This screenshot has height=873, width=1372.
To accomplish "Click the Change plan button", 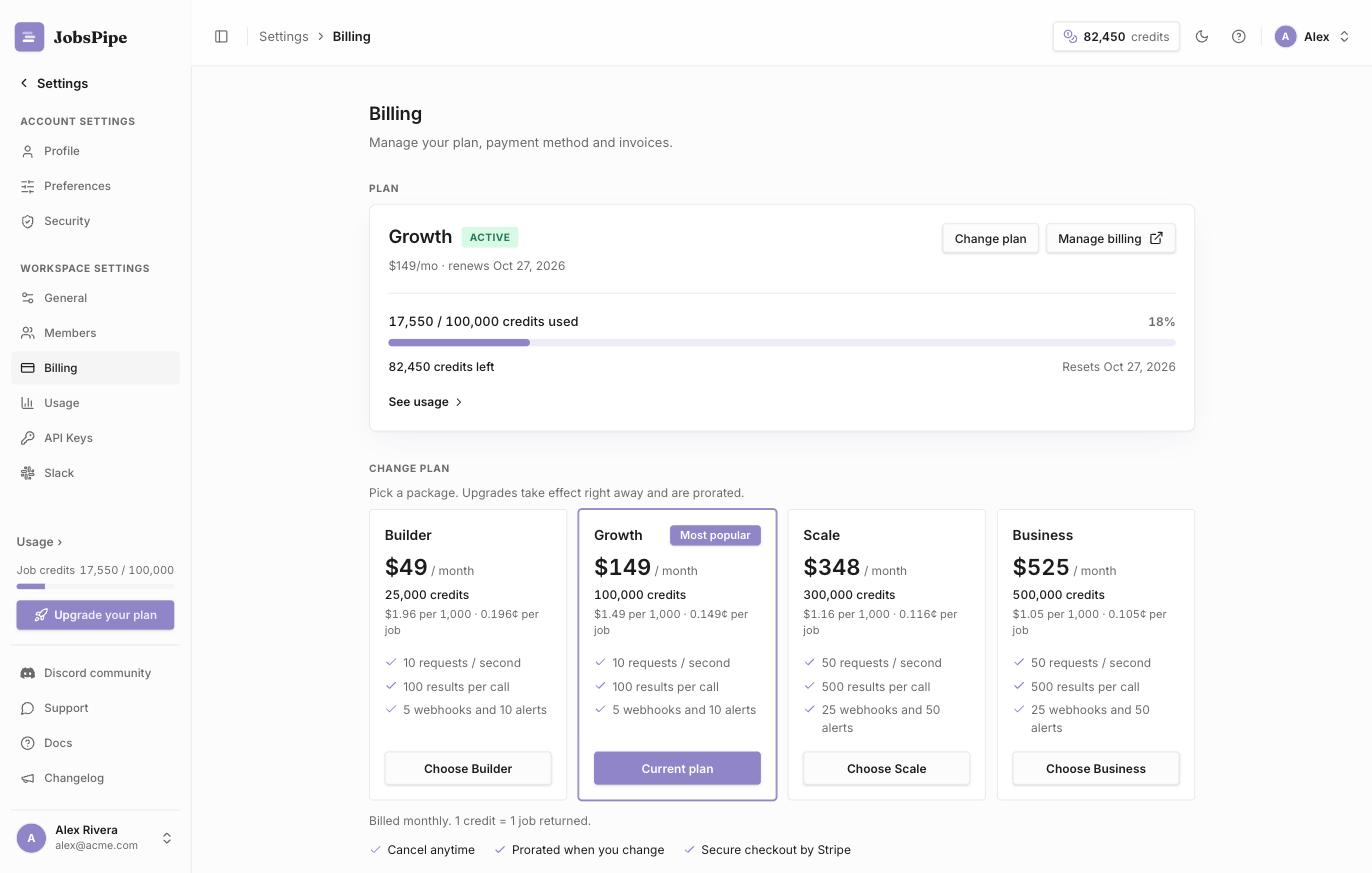I will coord(990,238).
